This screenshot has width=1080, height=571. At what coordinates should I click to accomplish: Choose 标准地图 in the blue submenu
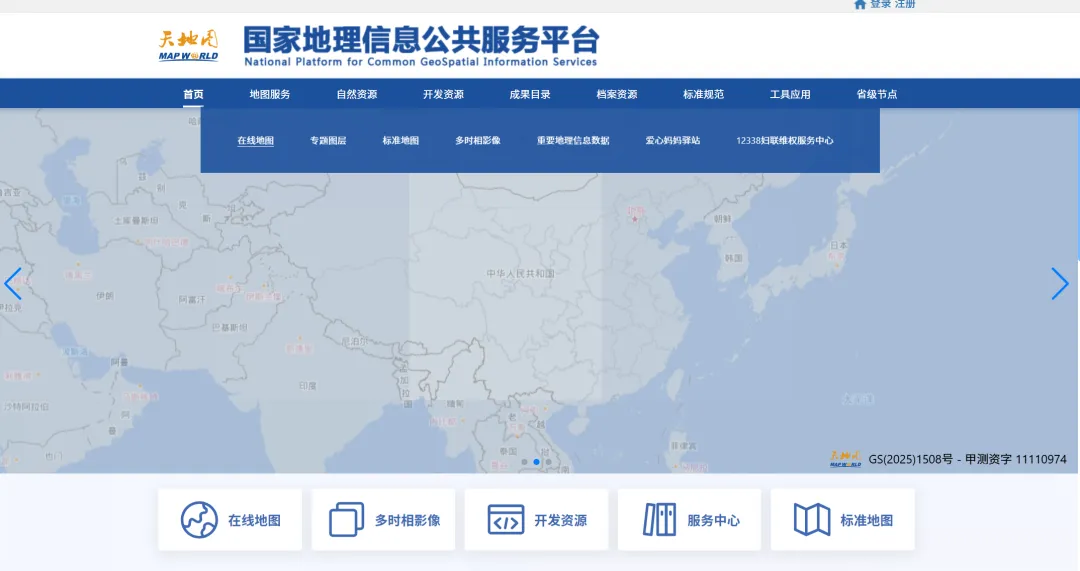coord(401,141)
